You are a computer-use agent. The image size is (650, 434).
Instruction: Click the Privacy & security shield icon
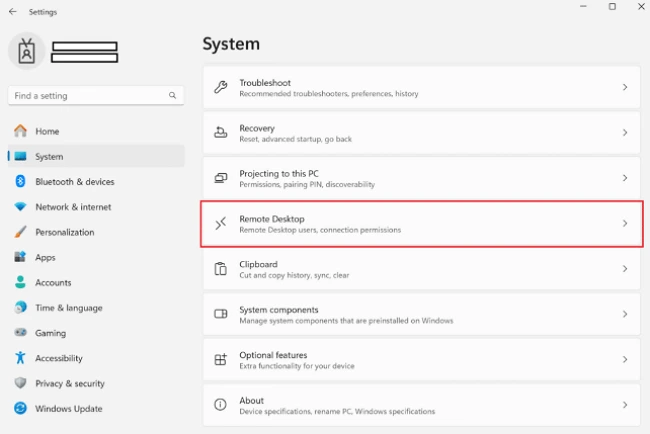[20, 383]
